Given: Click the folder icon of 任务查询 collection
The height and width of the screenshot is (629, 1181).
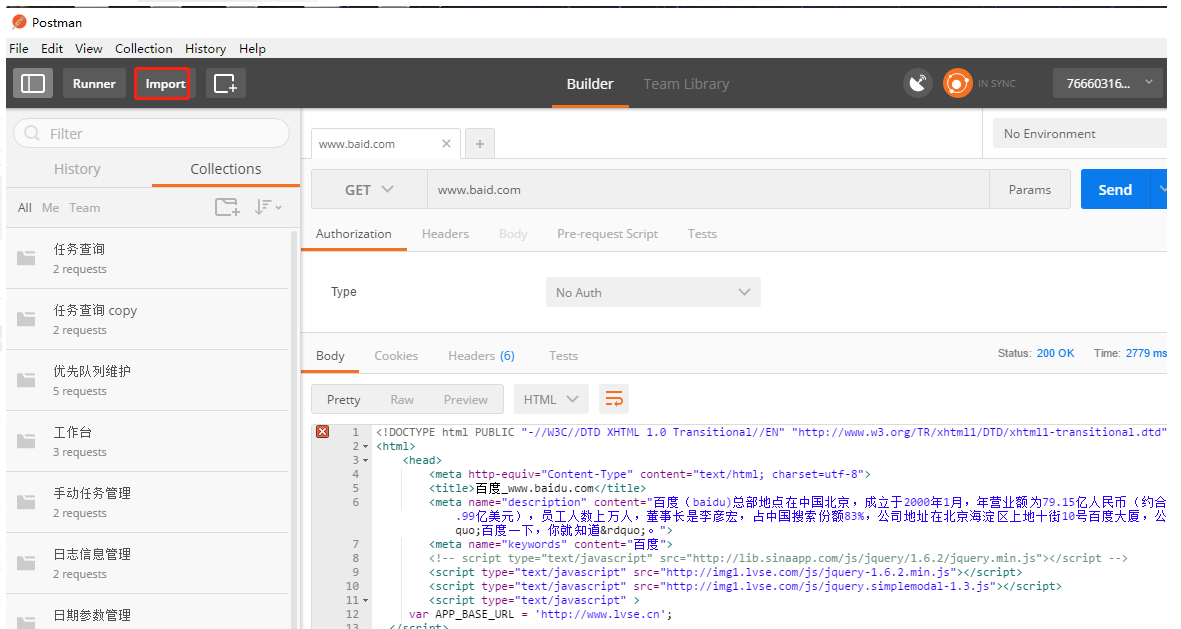Looking at the screenshot, I should click(26, 258).
